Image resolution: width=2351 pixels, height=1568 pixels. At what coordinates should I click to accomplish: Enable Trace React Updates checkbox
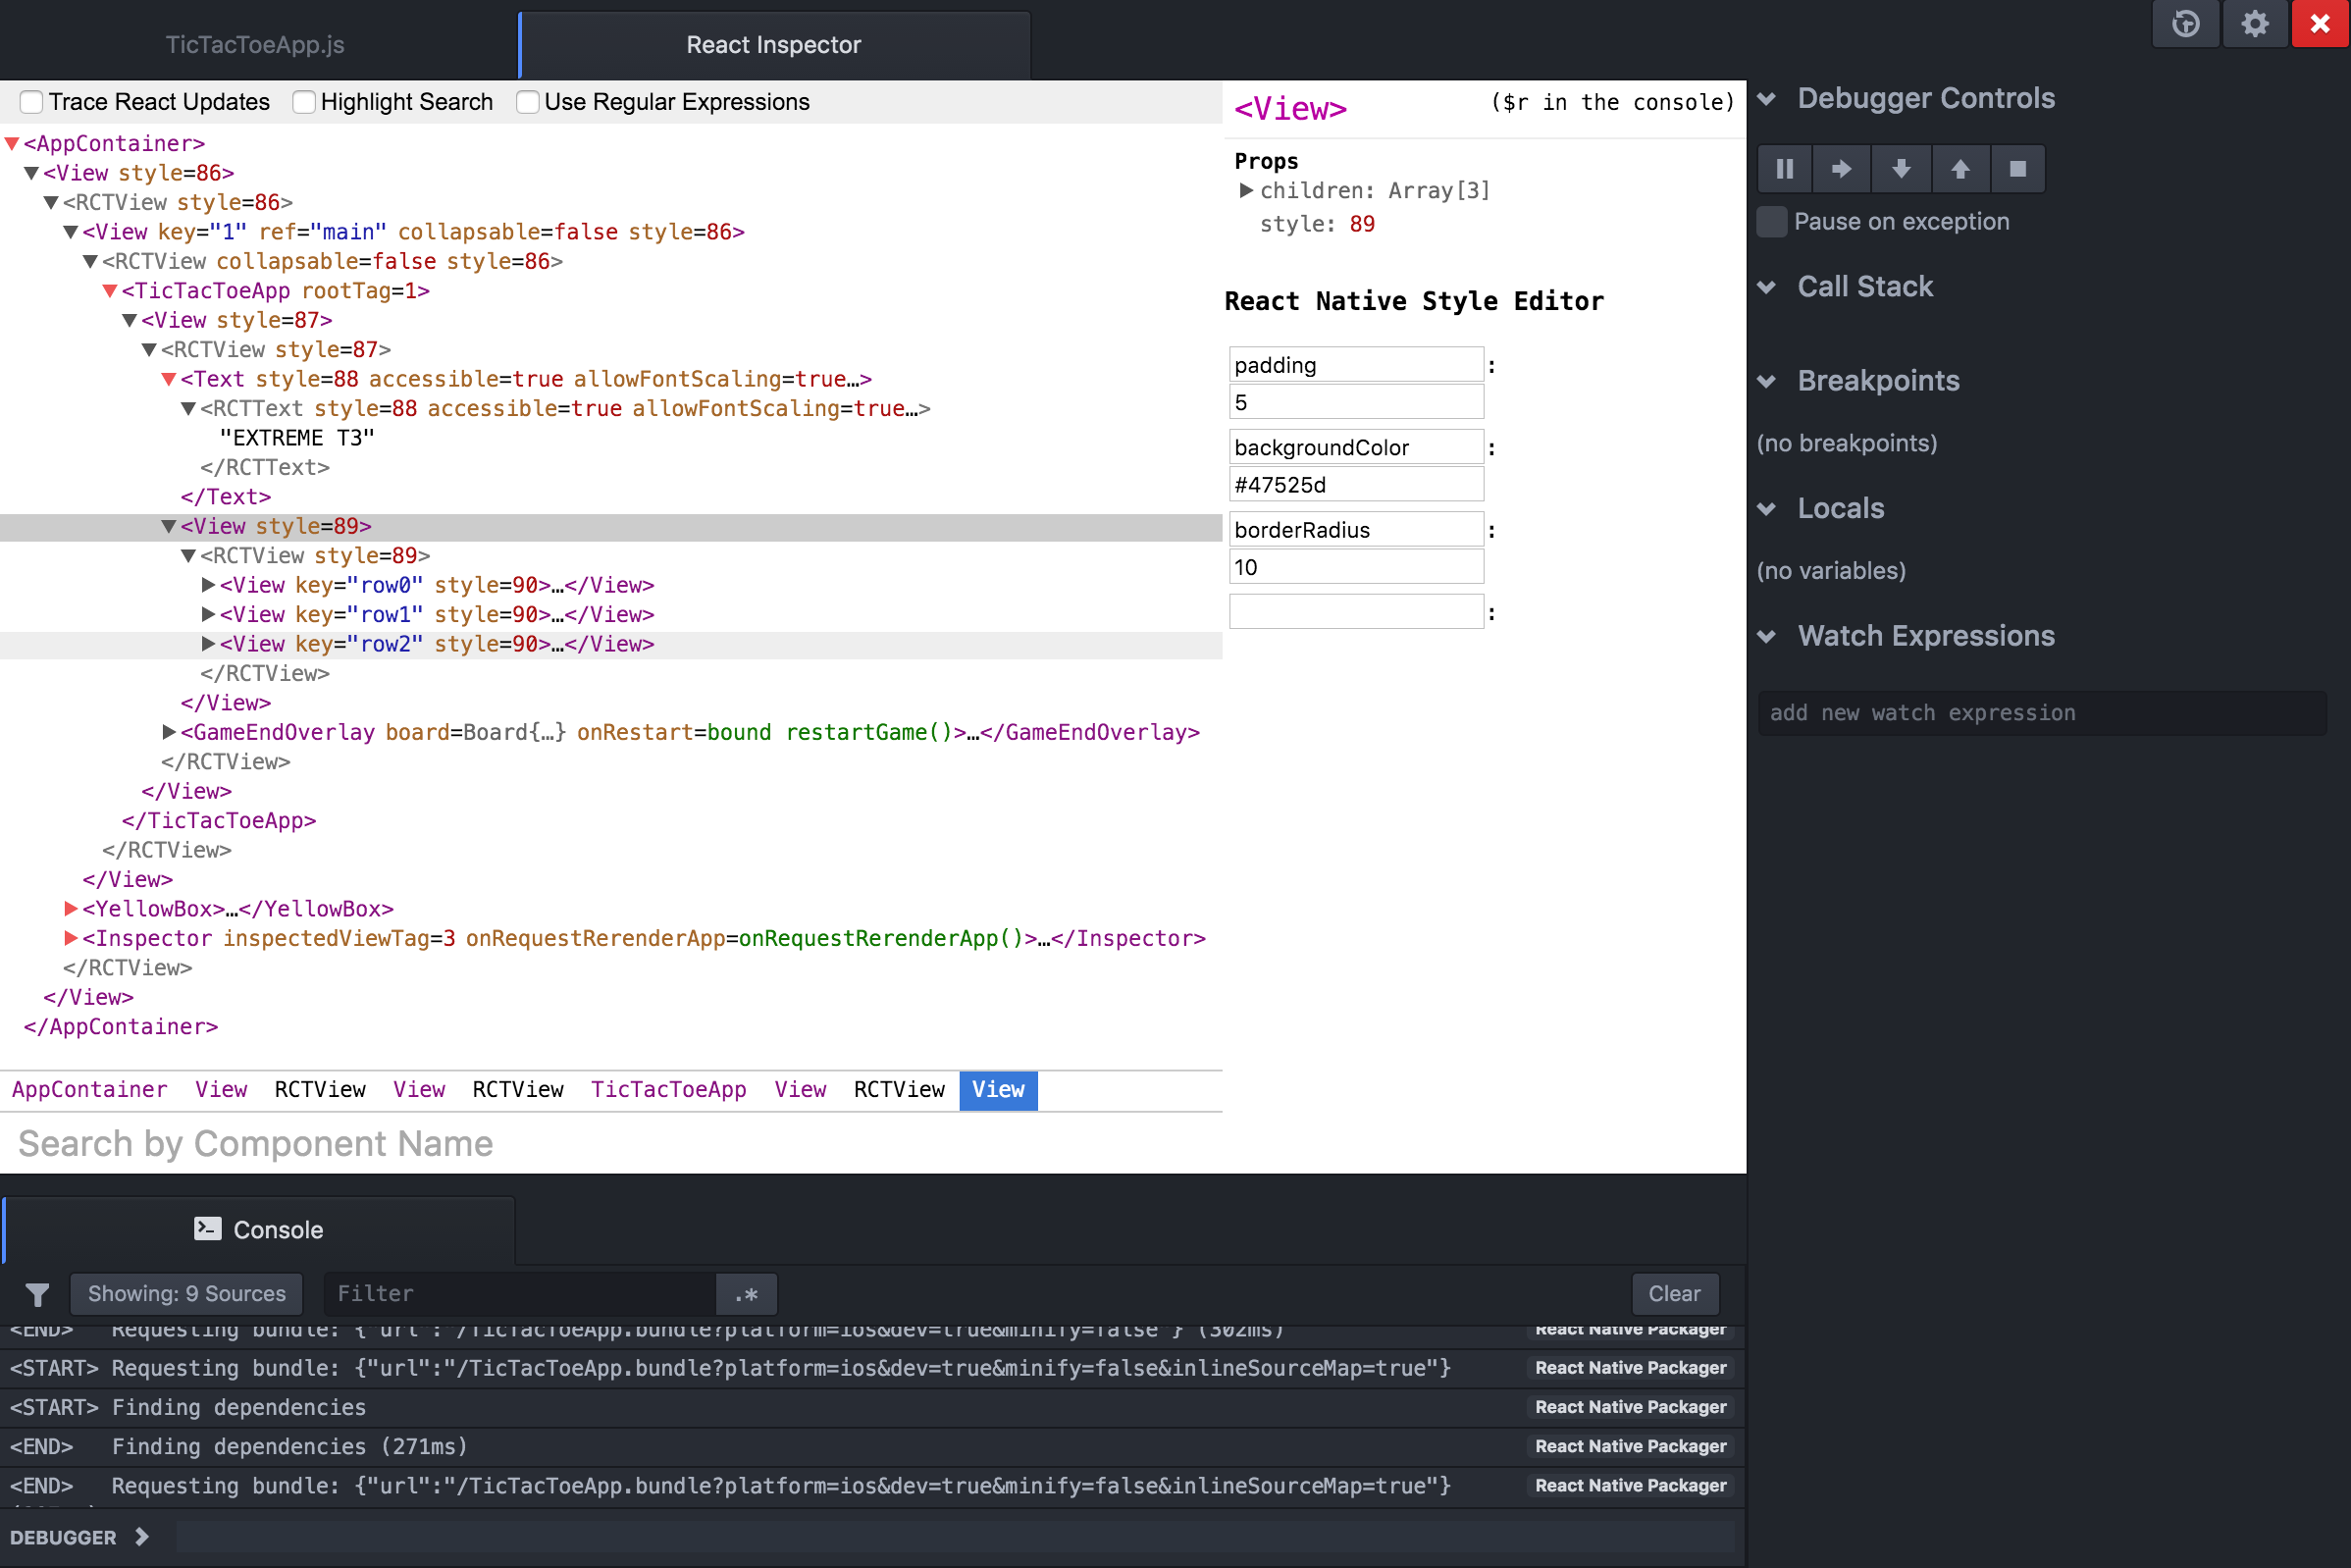coord(32,102)
